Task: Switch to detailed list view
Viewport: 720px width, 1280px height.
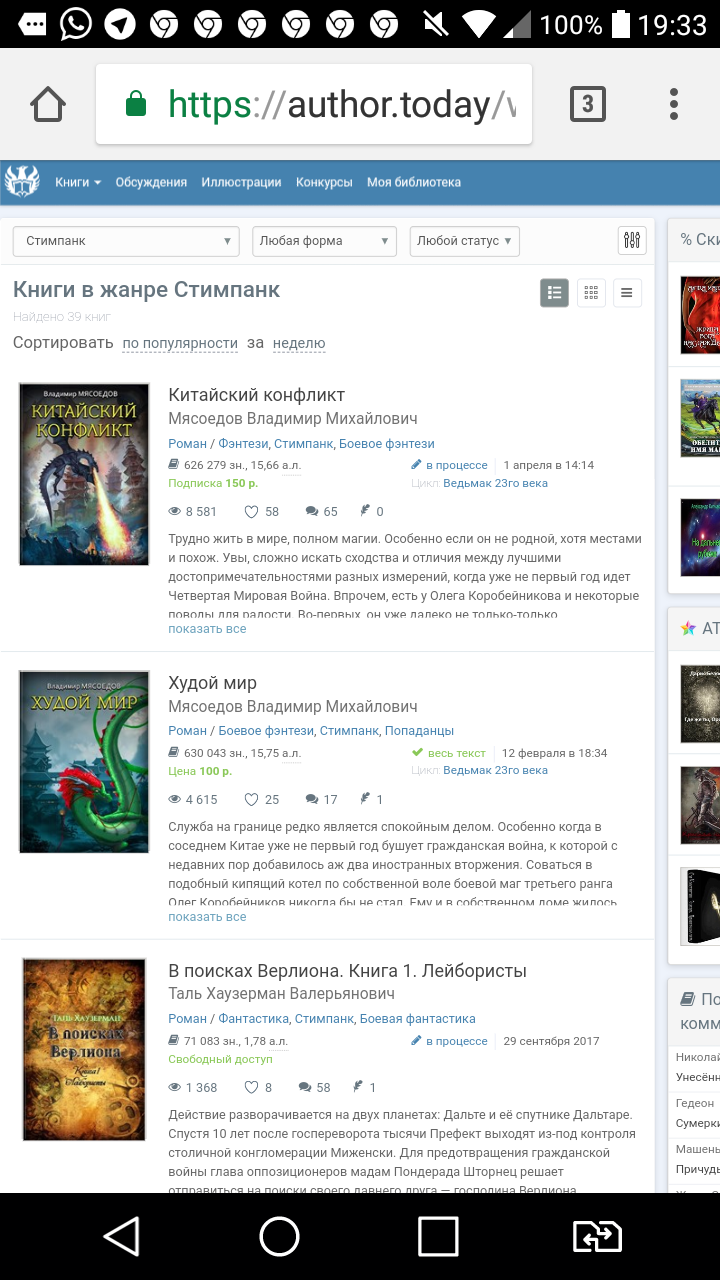Action: coord(555,293)
